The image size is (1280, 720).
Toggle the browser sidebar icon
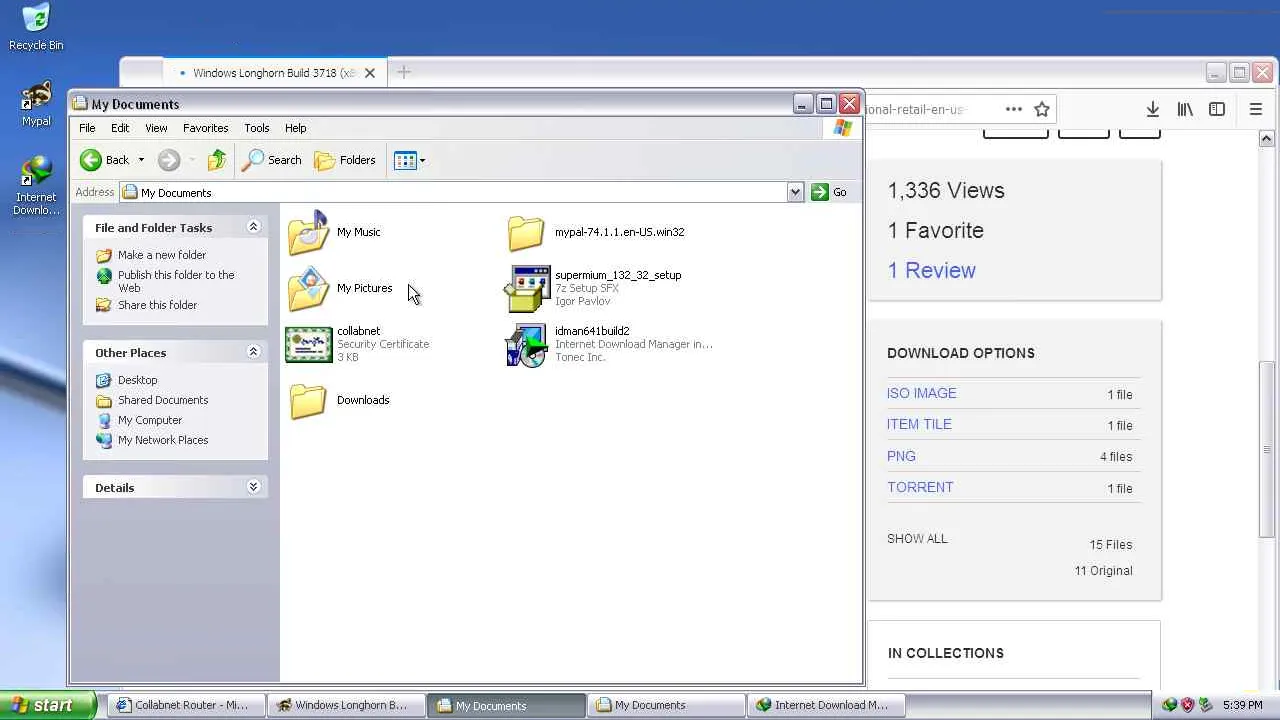click(1217, 109)
